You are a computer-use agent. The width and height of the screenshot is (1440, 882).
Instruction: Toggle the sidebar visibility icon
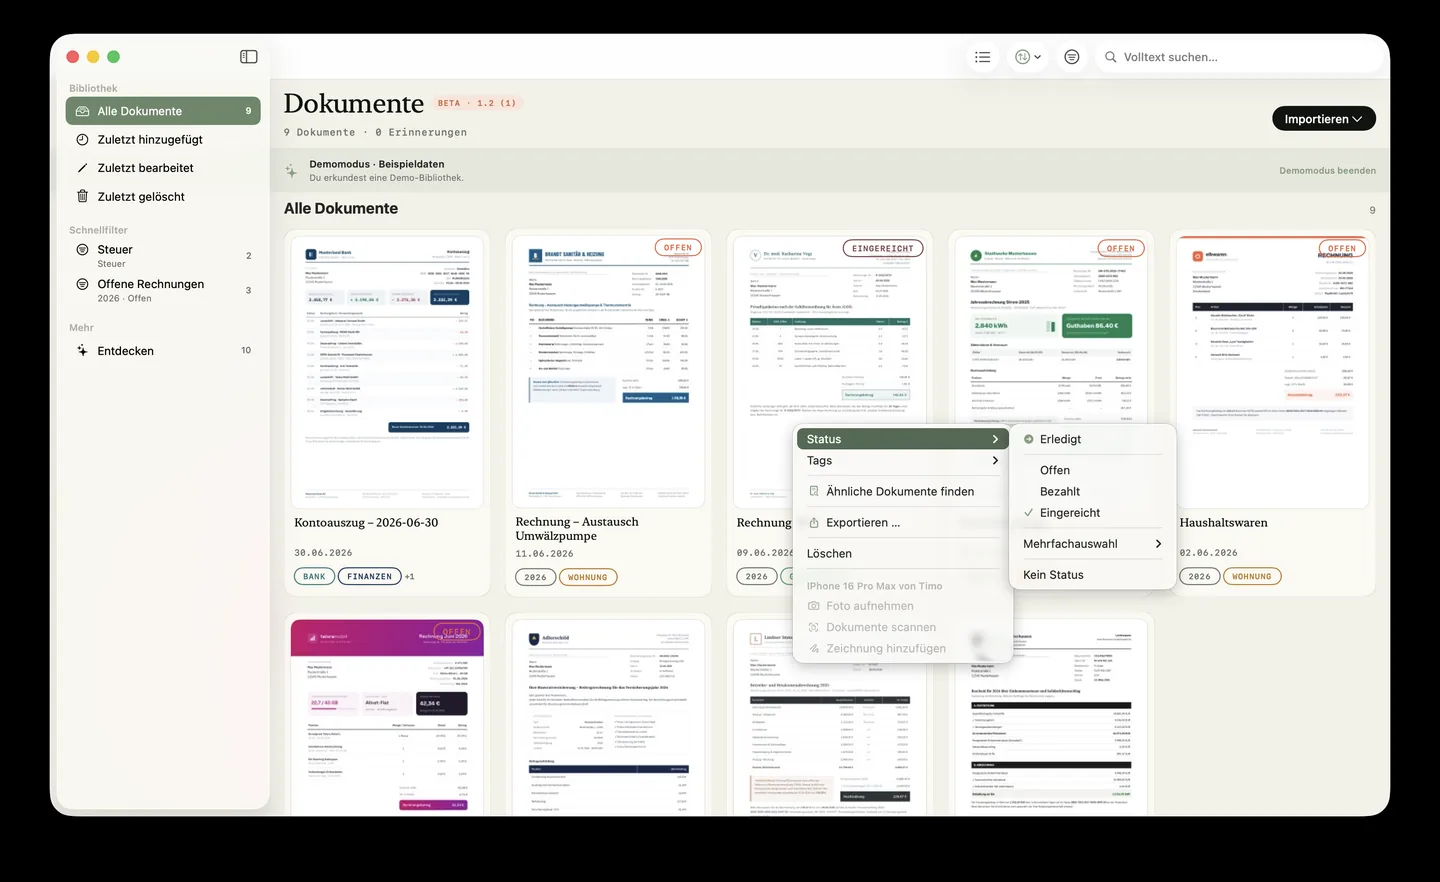[x=249, y=57]
